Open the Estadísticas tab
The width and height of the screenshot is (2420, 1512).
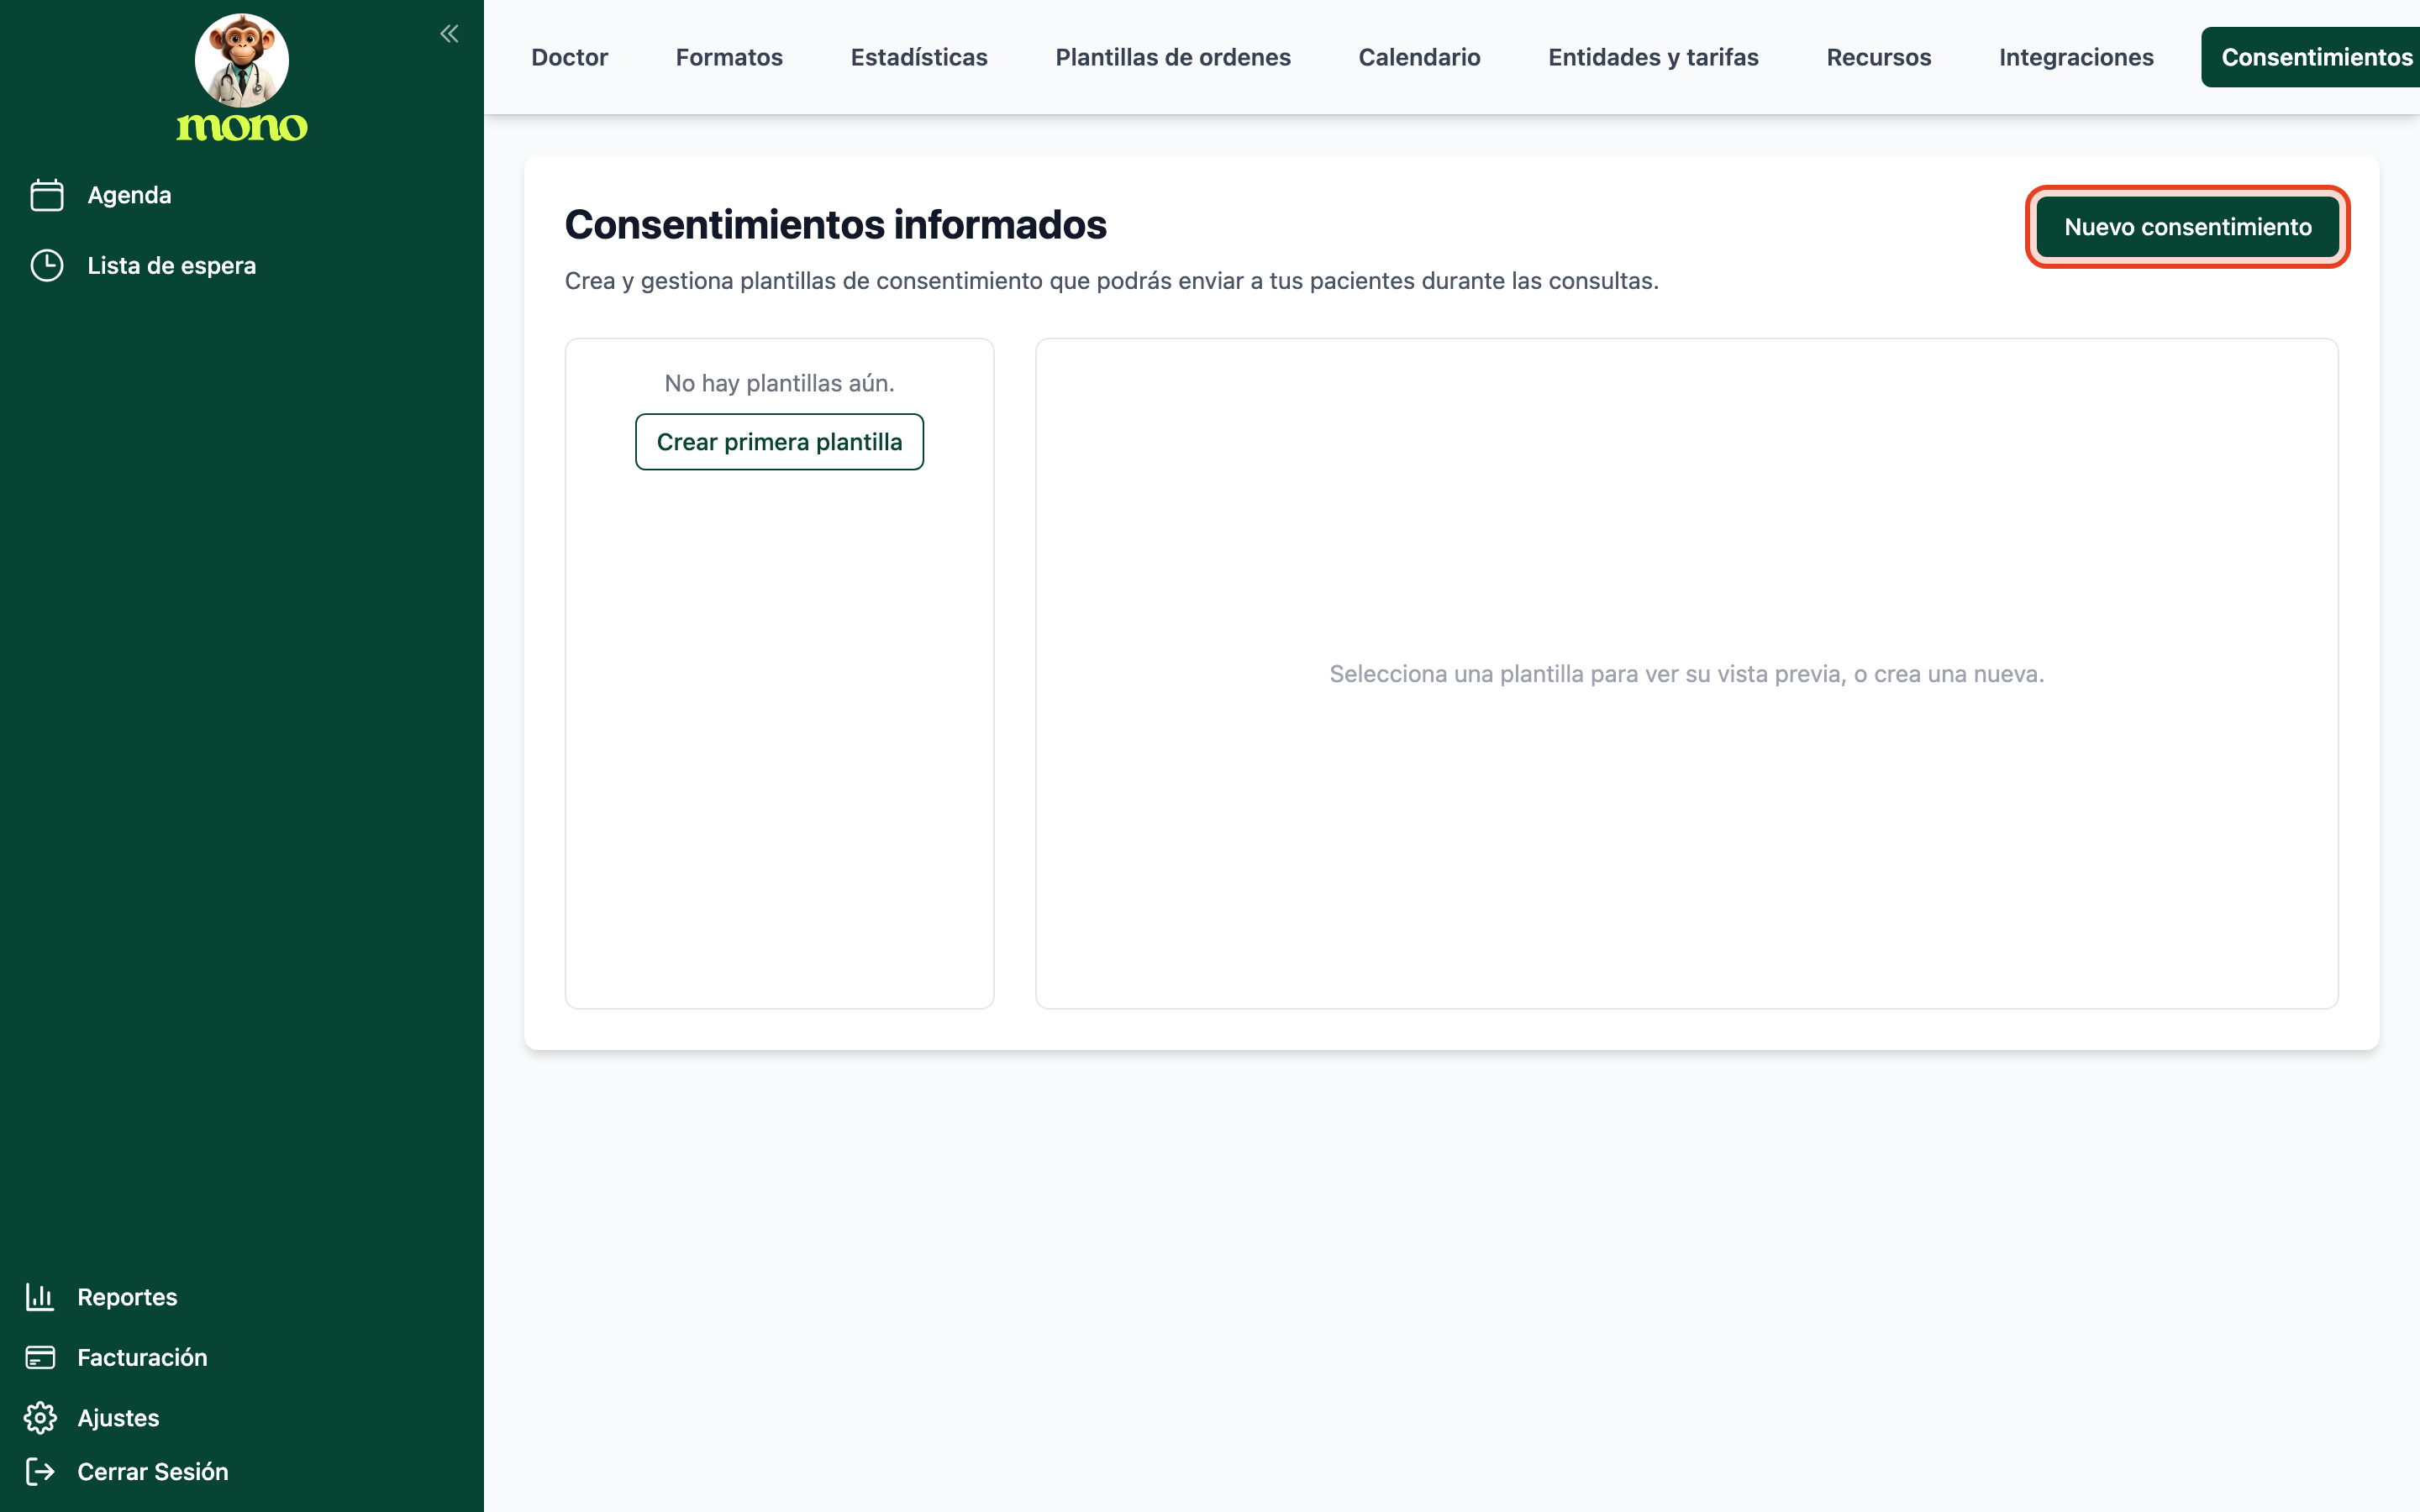click(x=919, y=57)
